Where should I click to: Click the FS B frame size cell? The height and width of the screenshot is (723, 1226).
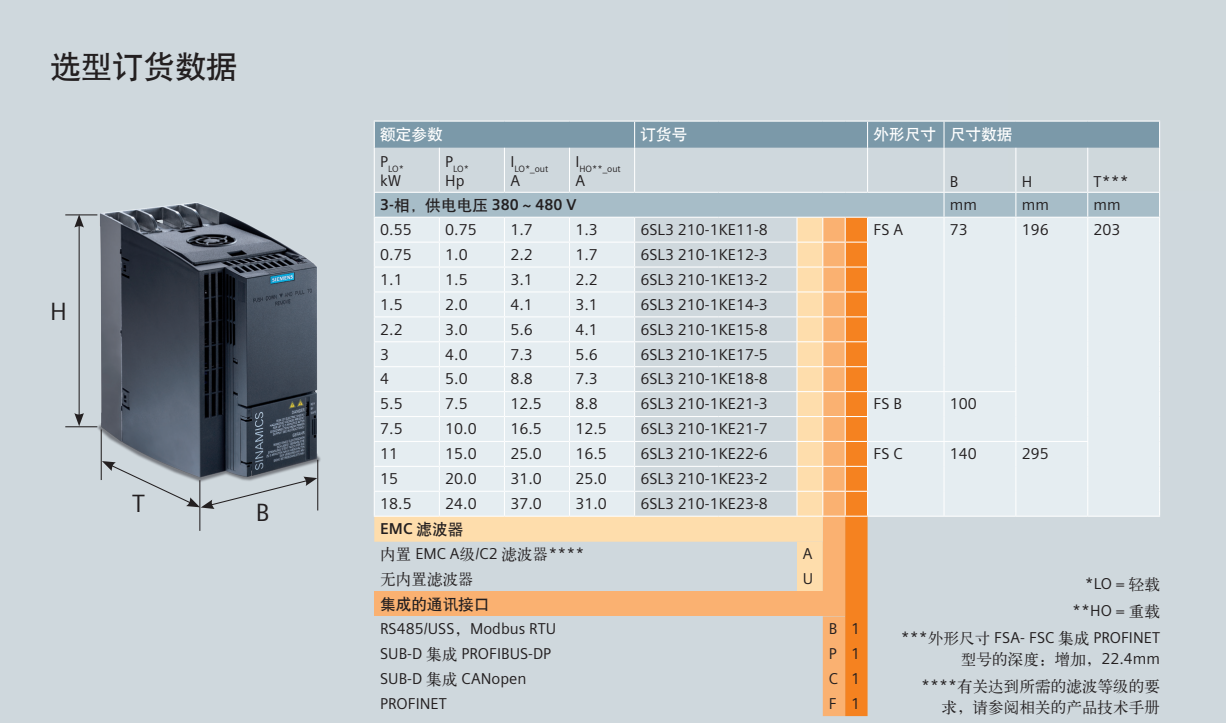pos(888,404)
